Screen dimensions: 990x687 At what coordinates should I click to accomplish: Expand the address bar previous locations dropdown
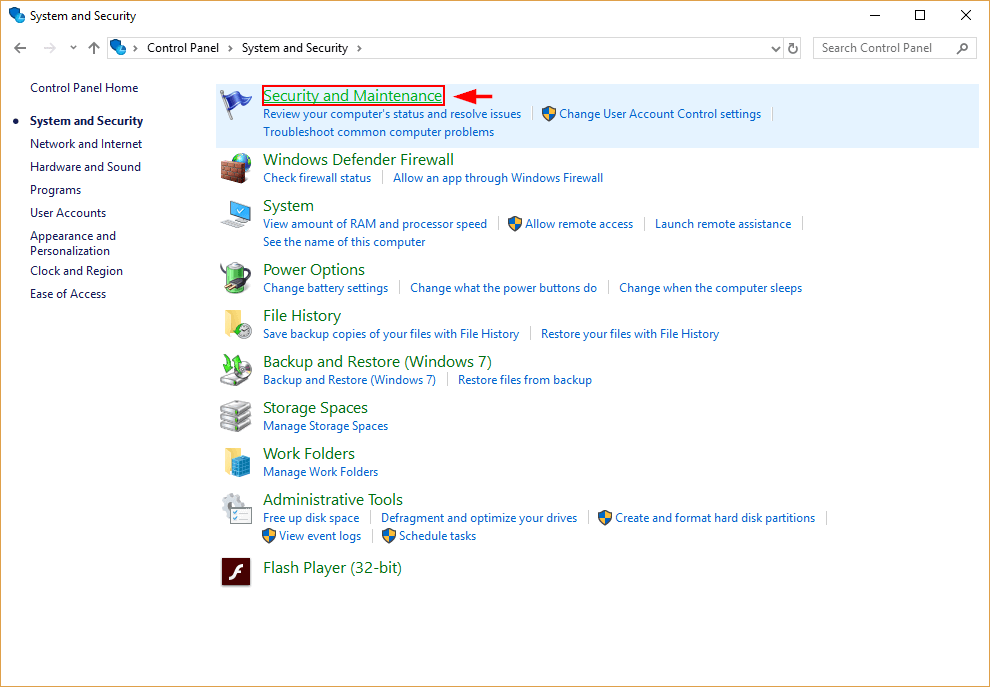[776, 48]
